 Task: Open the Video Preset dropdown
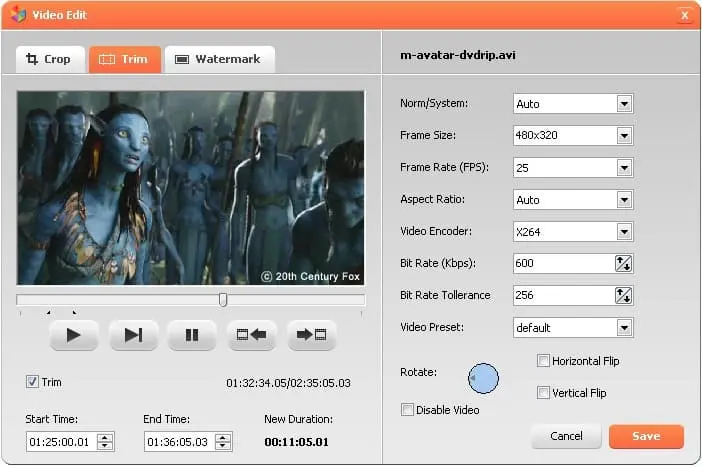(624, 328)
